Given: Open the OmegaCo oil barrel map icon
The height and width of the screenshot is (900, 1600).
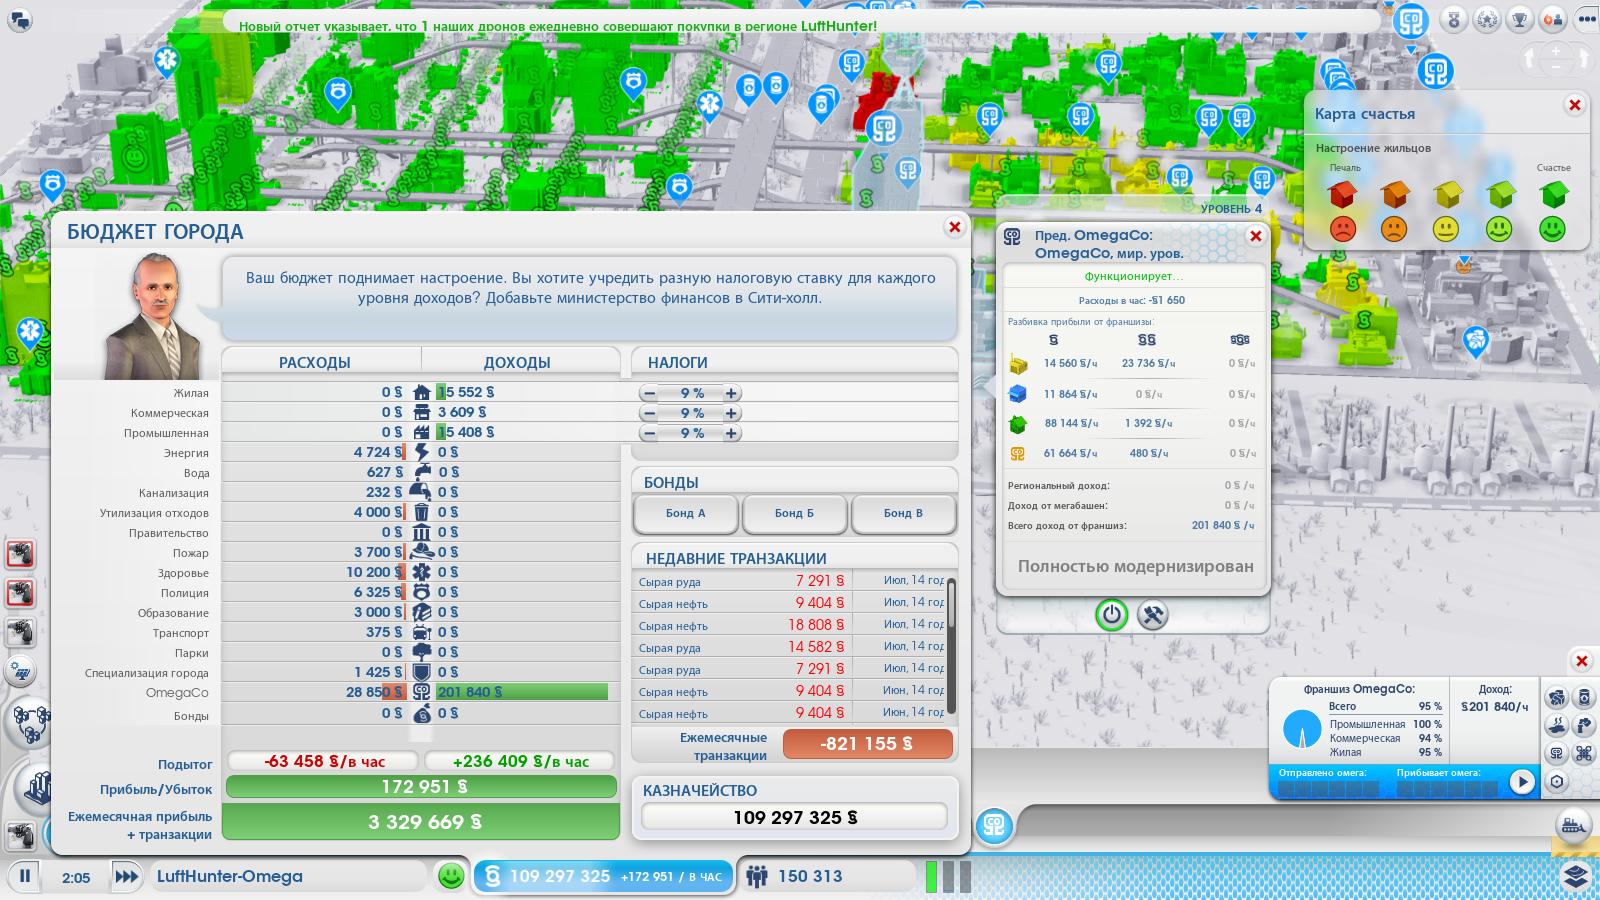Looking at the screenshot, I should [1585, 697].
